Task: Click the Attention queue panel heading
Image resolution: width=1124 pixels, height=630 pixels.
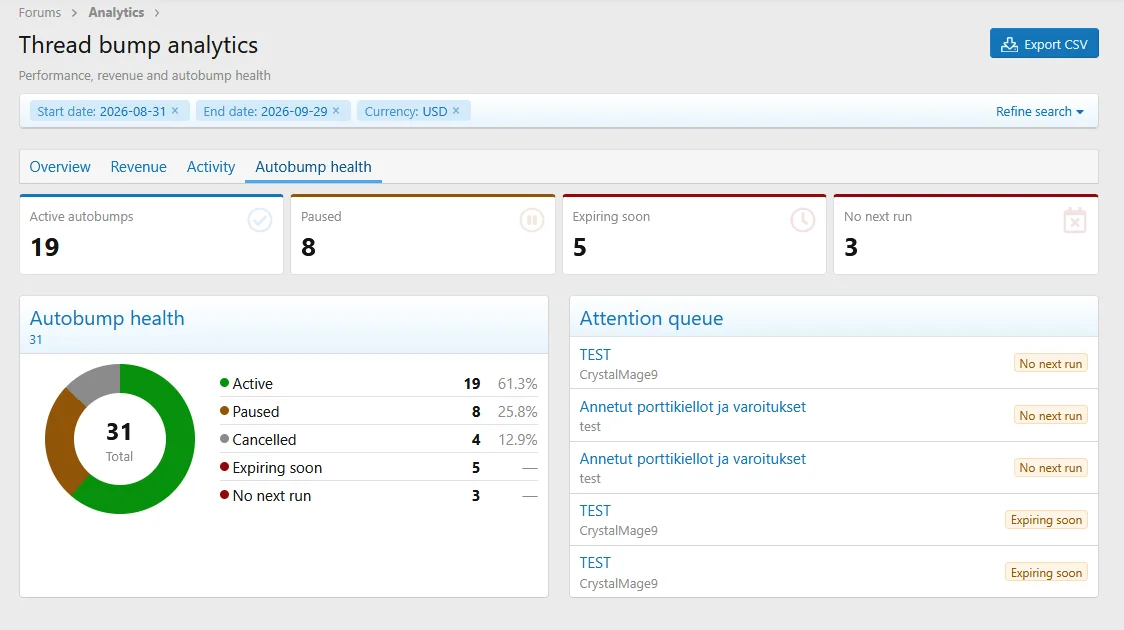Action: [x=651, y=318]
